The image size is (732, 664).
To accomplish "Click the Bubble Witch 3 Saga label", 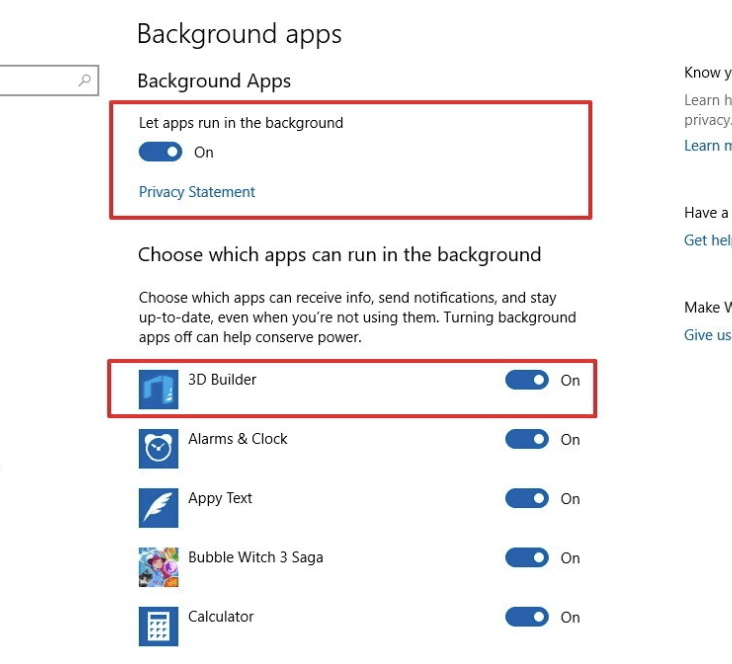I will click(x=255, y=557).
